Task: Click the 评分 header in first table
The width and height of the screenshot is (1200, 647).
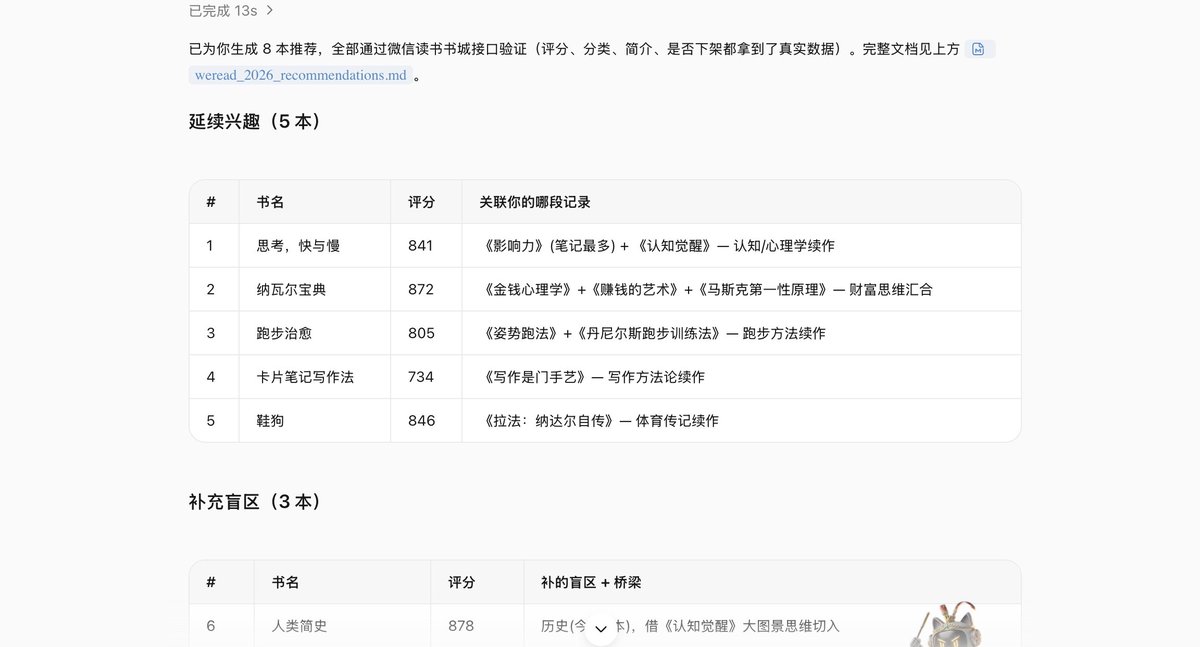Action: (x=422, y=202)
